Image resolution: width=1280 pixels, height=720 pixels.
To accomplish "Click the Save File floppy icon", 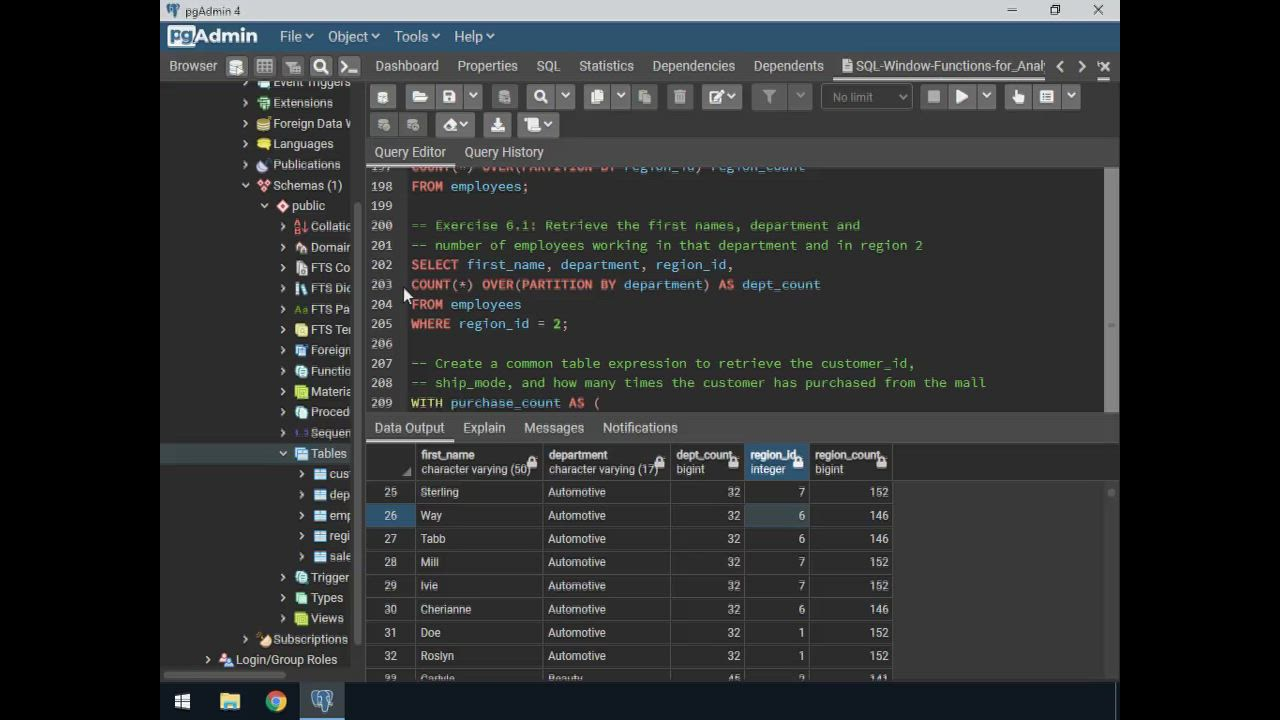I will pyautogui.click(x=449, y=97).
